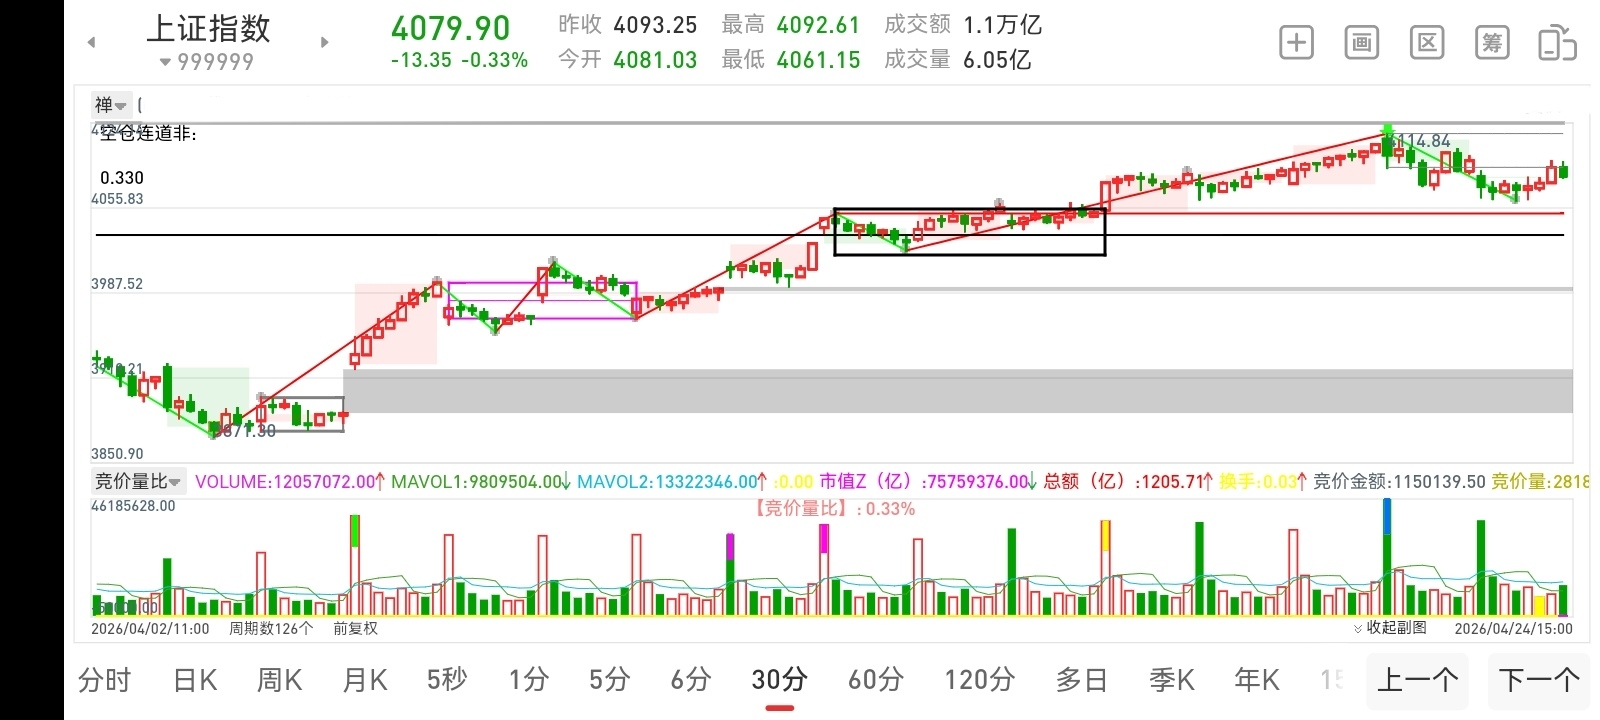1600x720 pixels.
Task: Expand the 禅 indicator dropdown
Action: pos(111,105)
